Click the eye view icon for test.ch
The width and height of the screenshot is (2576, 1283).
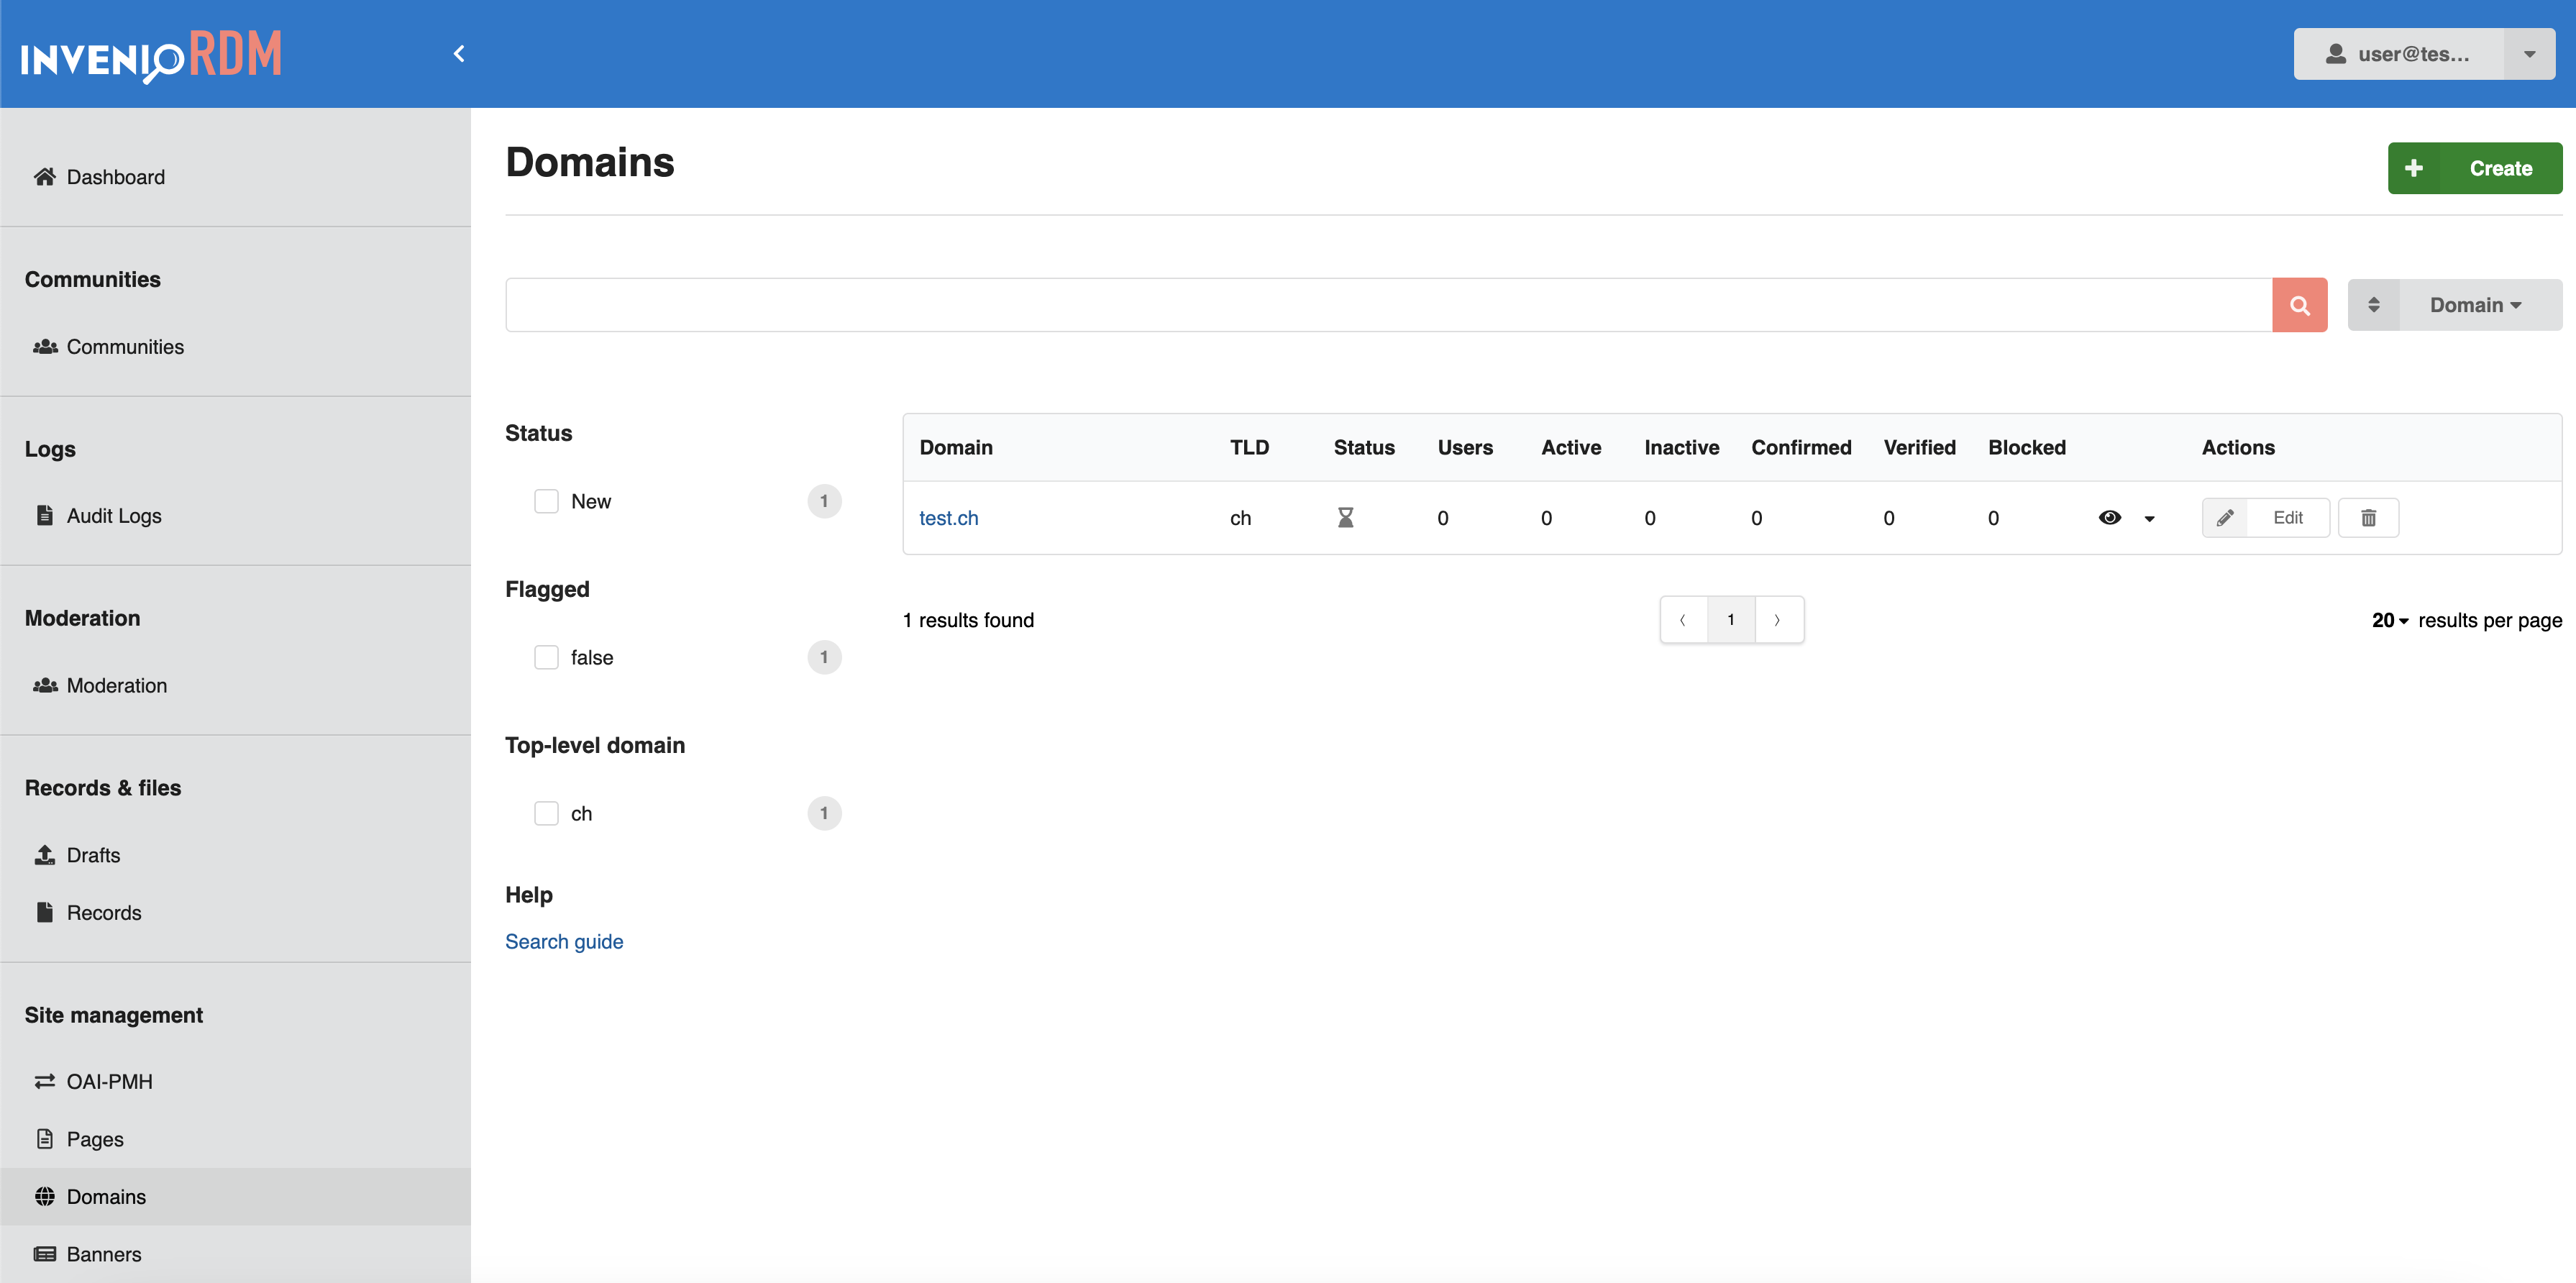(2109, 517)
